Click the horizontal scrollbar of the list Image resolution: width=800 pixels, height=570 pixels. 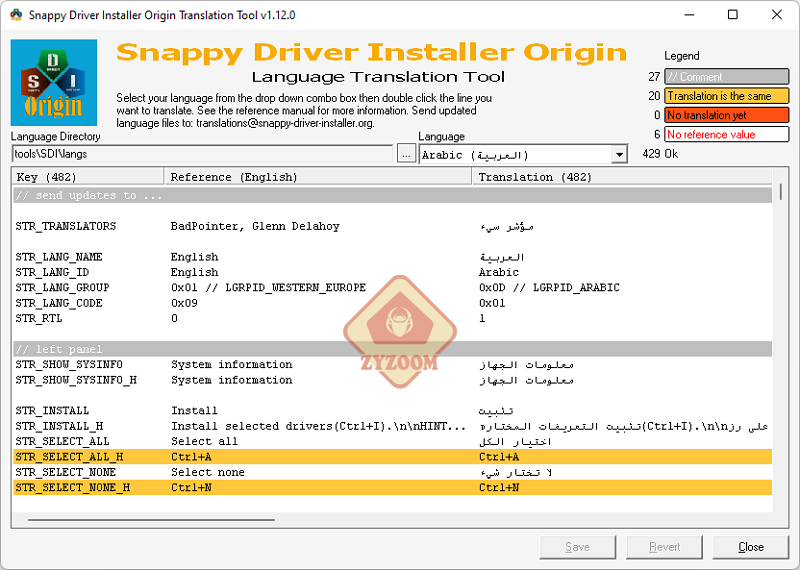[152, 520]
